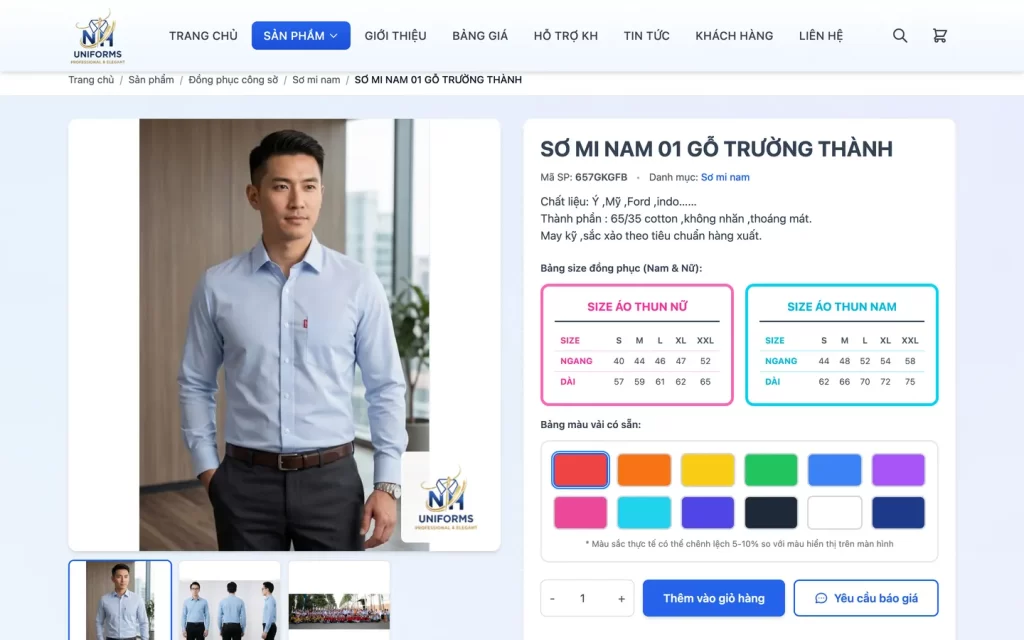Image resolution: width=1024 pixels, height=640 pixels.
Task: Click product code 657GKGFB text
Action: 601,177
